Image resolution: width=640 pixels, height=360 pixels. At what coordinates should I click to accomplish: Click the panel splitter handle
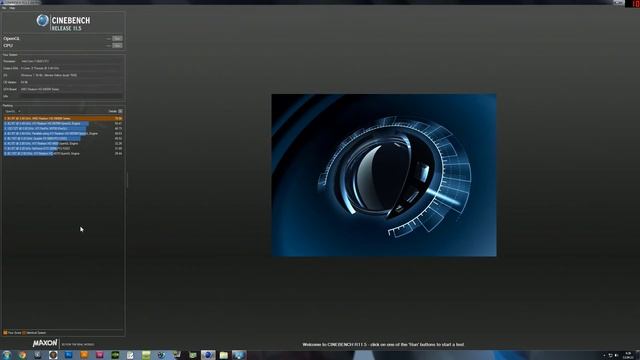(x=127, y=180)
